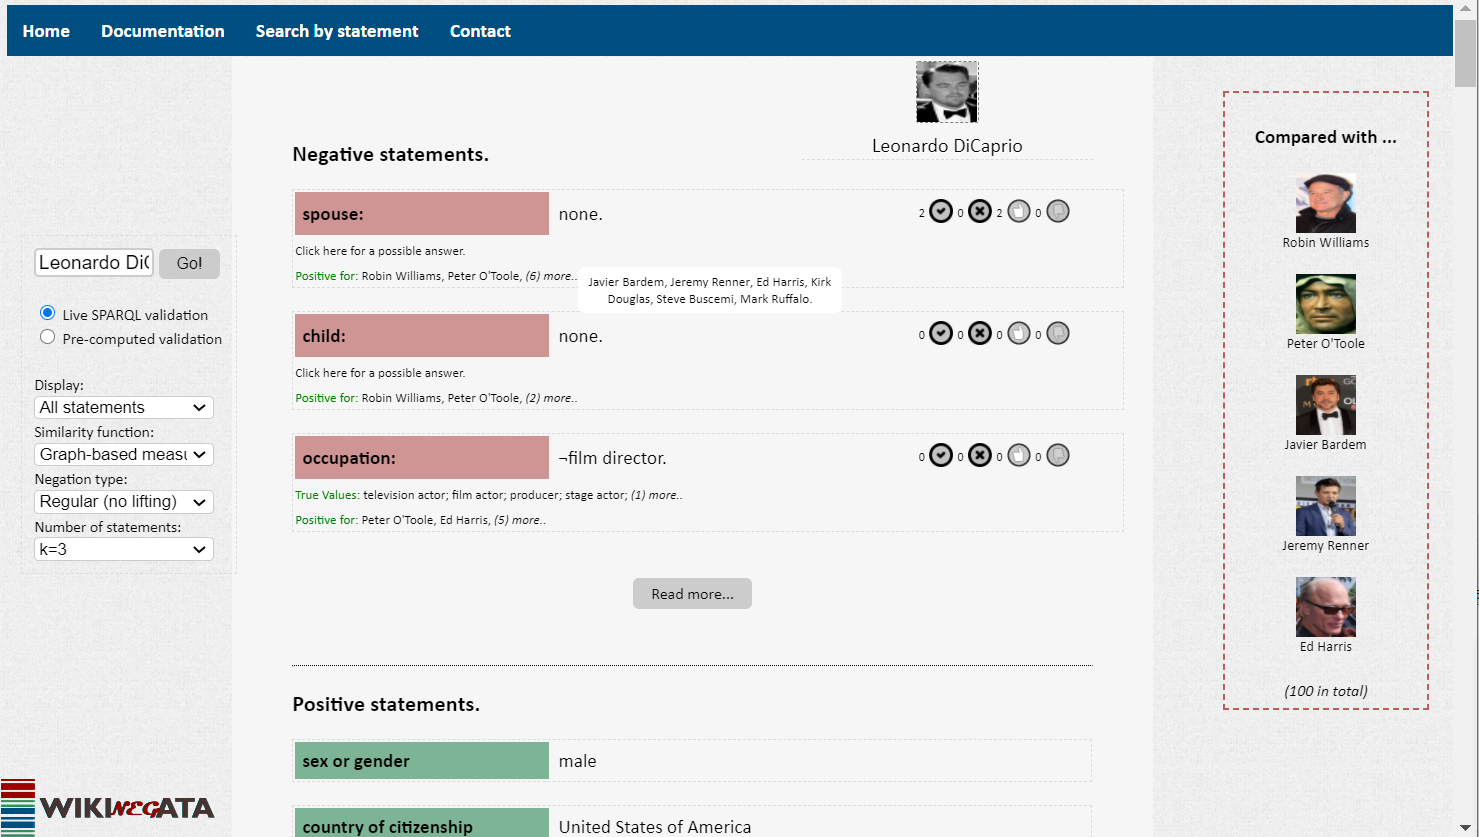Click the entity search input field
This screenshot has height=837, width=1479.
point(94,263)
